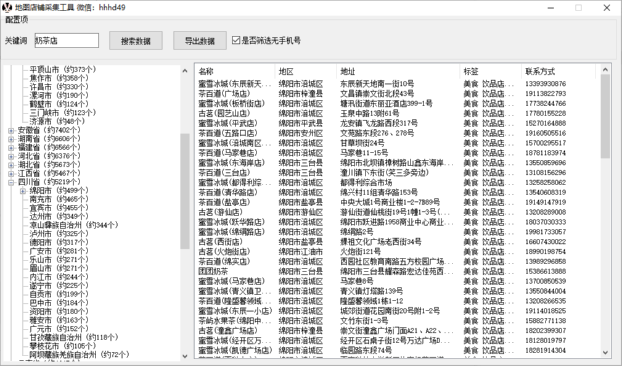
Task: Click address cell 东辰新天地南一街10号
Action: pyautogui.click(x=377, y=84)
